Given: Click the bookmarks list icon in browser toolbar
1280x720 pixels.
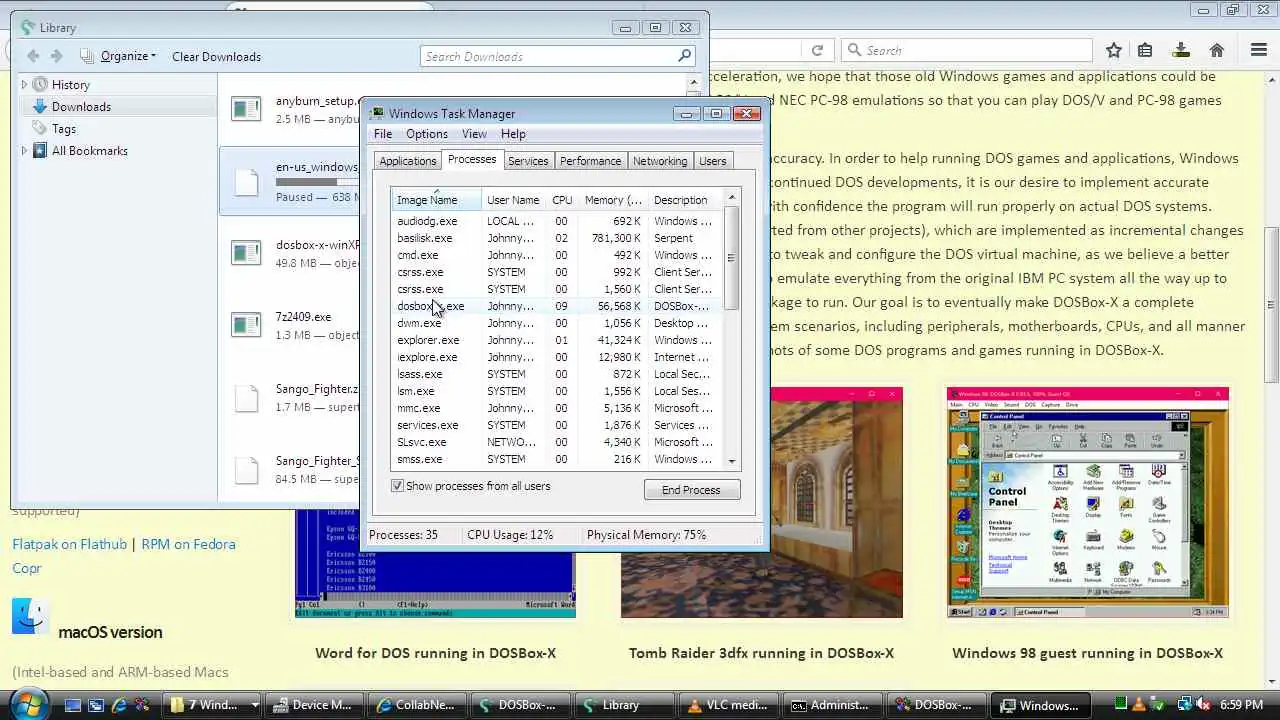Looking at the screenshot, I should coord(1145,50).
